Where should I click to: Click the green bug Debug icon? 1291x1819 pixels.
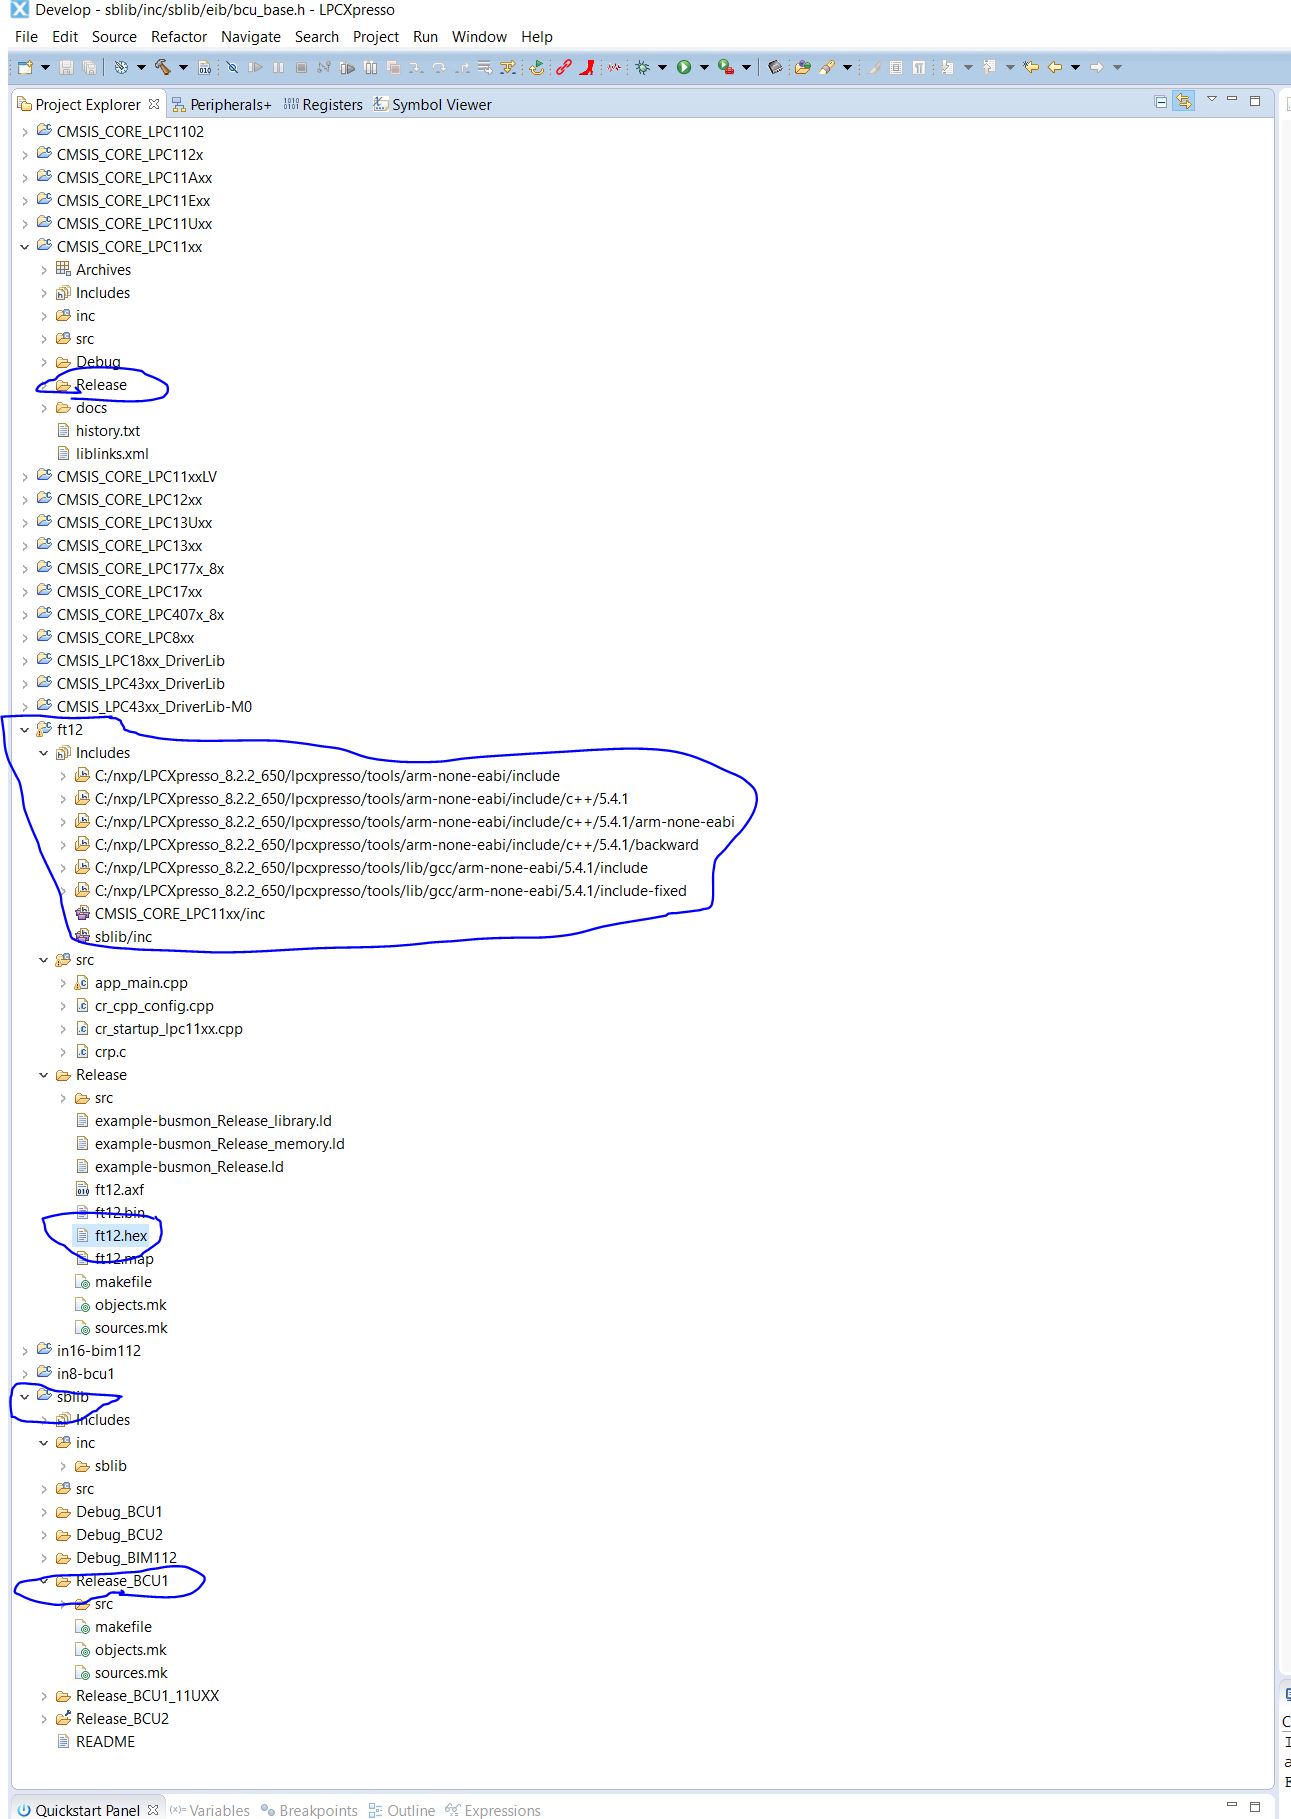point(642,67)
